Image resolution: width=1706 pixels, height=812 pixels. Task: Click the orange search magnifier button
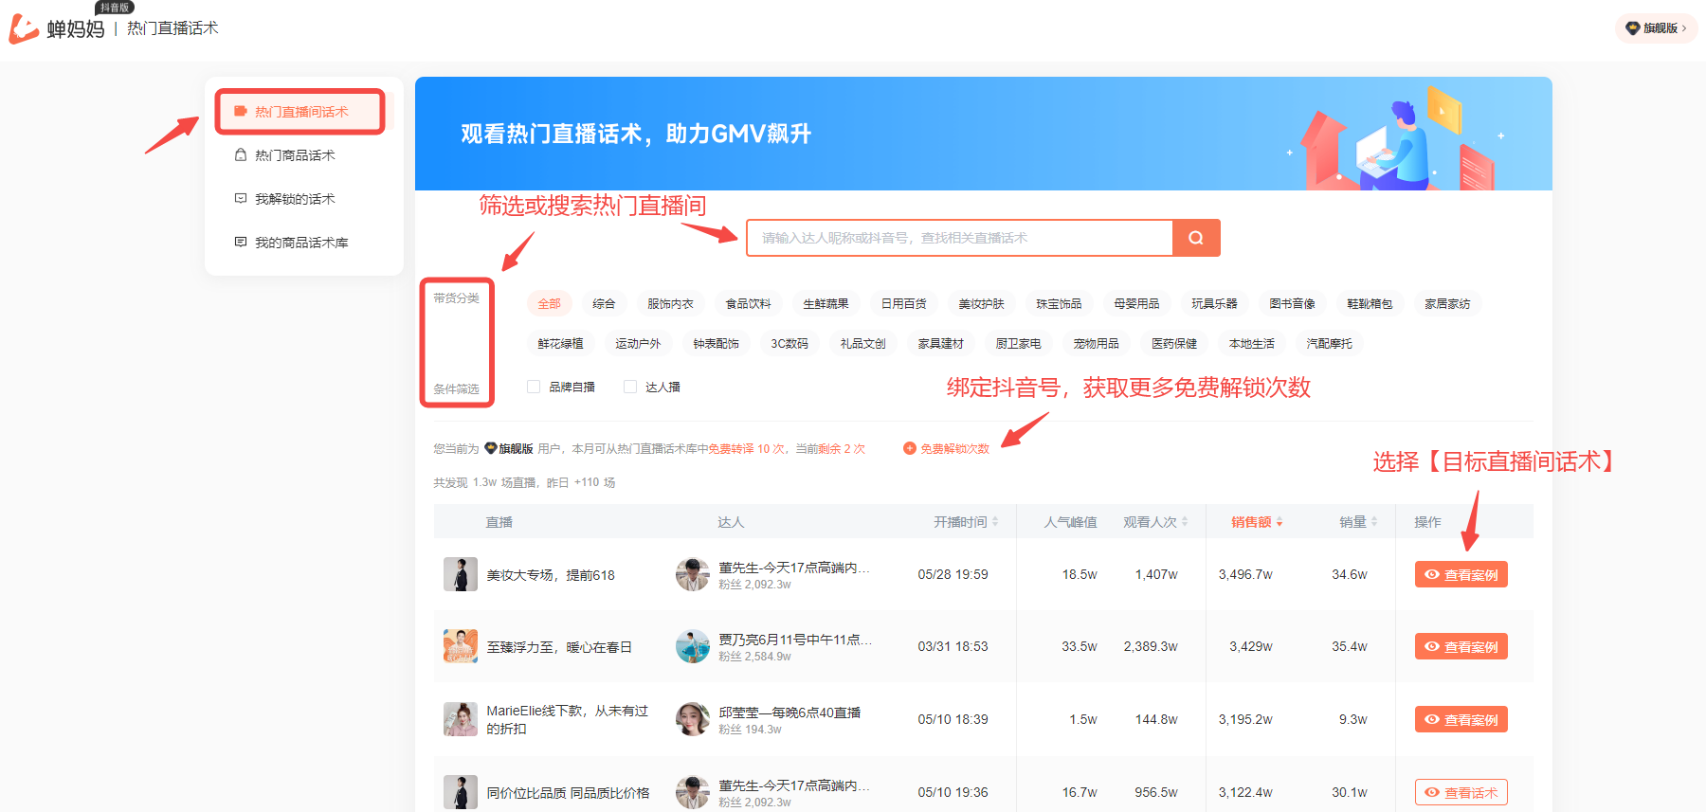point(1196,238)
